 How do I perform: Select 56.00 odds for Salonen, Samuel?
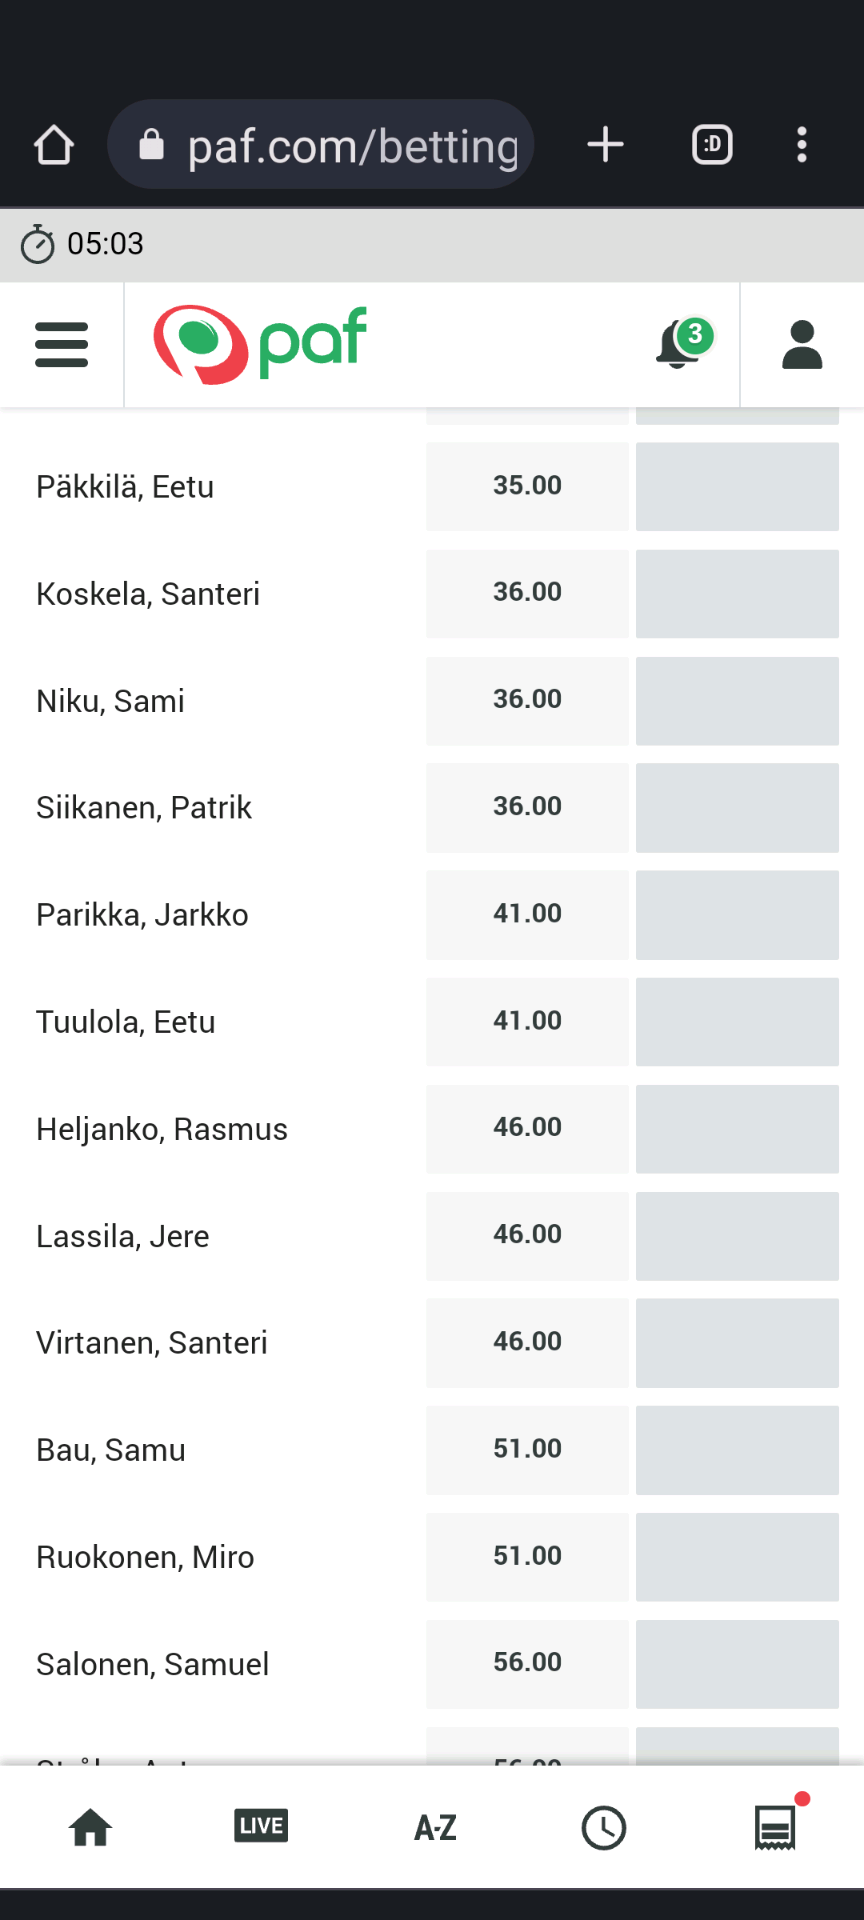527,1664
